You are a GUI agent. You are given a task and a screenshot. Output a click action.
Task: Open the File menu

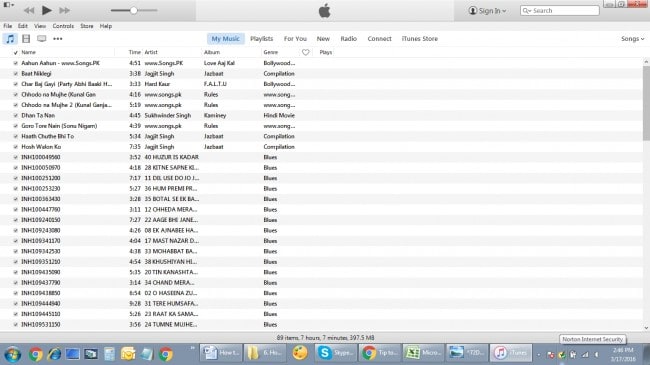tap(7, 26)
